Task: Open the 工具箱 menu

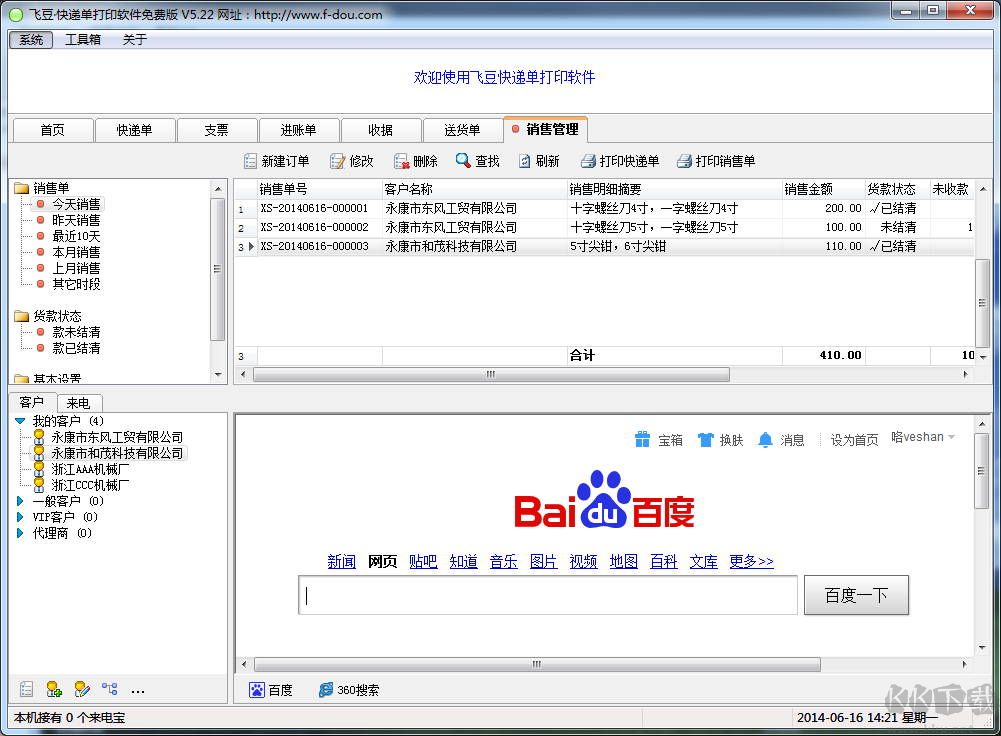Action: 83,40
